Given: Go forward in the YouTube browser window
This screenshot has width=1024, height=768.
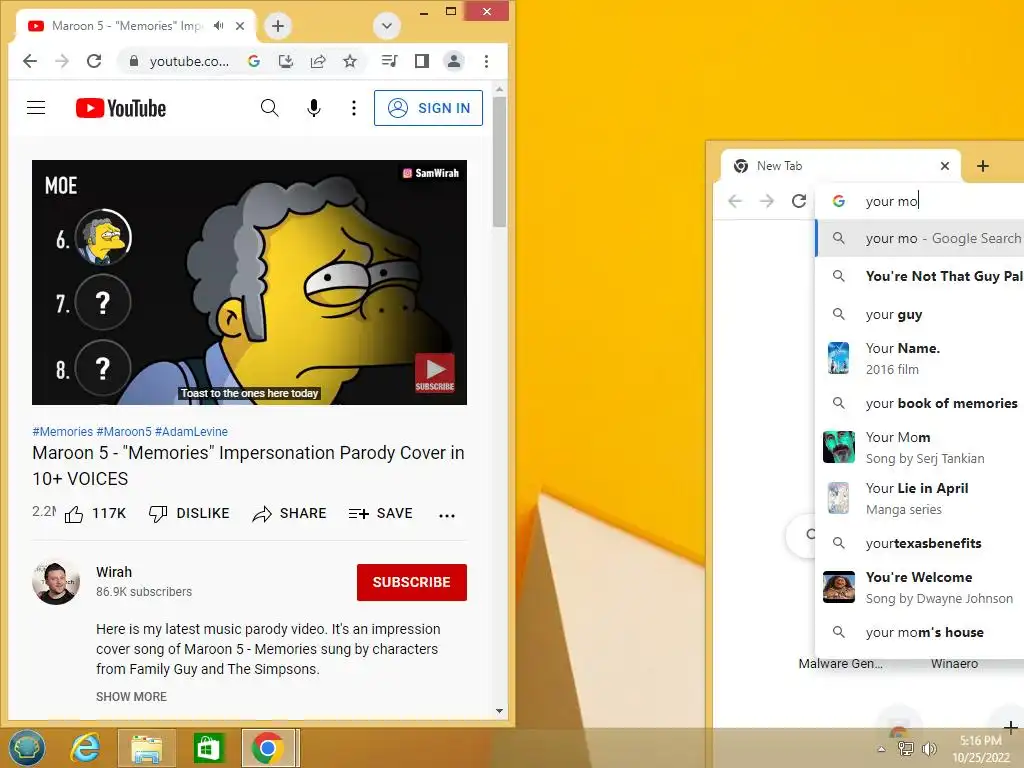Looking at the screenshot, I should (x=62, y=61).
